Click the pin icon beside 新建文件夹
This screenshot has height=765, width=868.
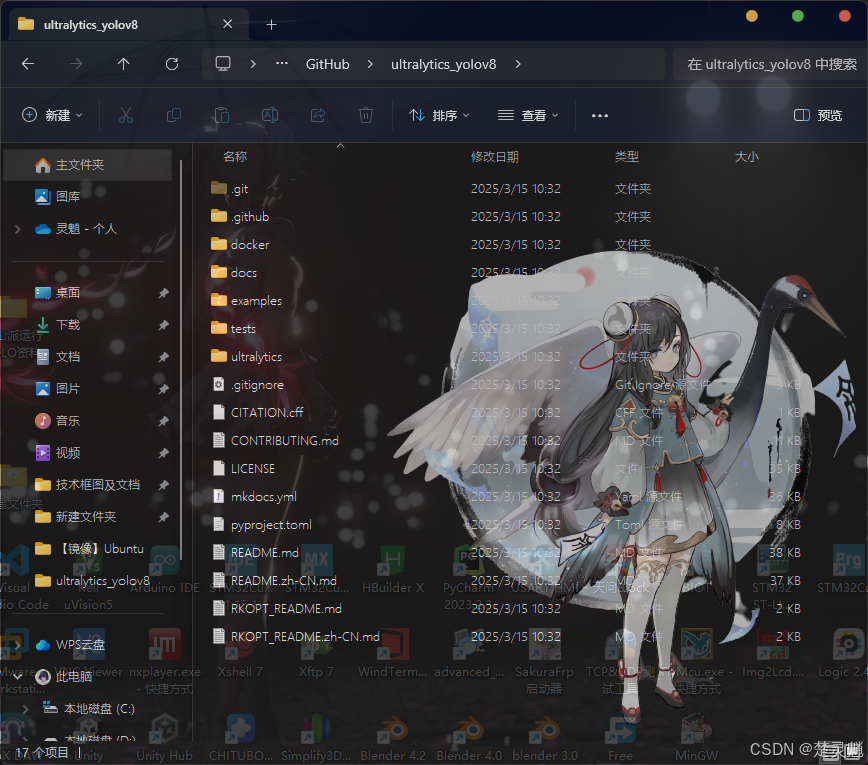[x=163, y=517]
